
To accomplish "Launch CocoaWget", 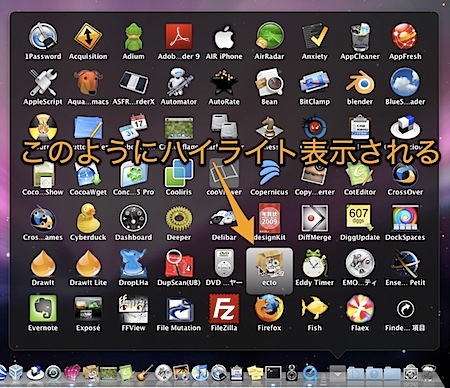I will point(88,175).
